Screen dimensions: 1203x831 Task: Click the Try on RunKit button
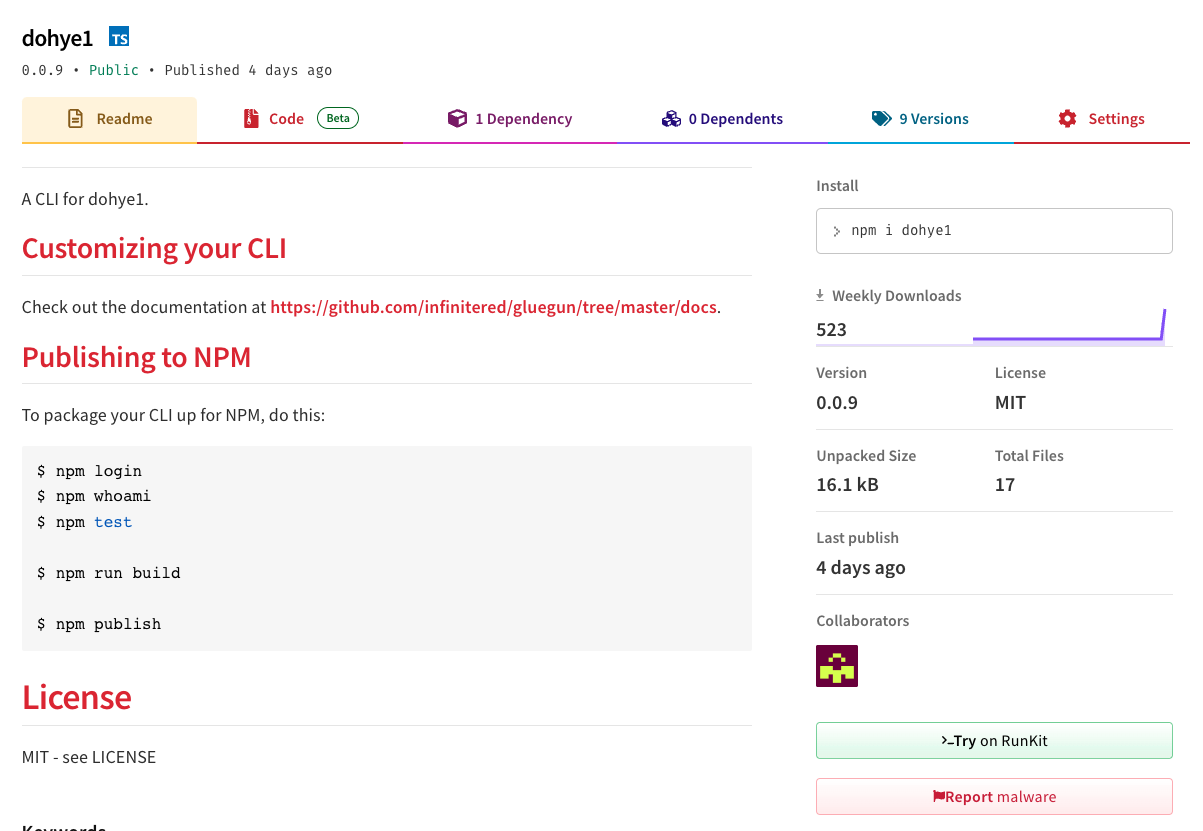pos(994,741)
